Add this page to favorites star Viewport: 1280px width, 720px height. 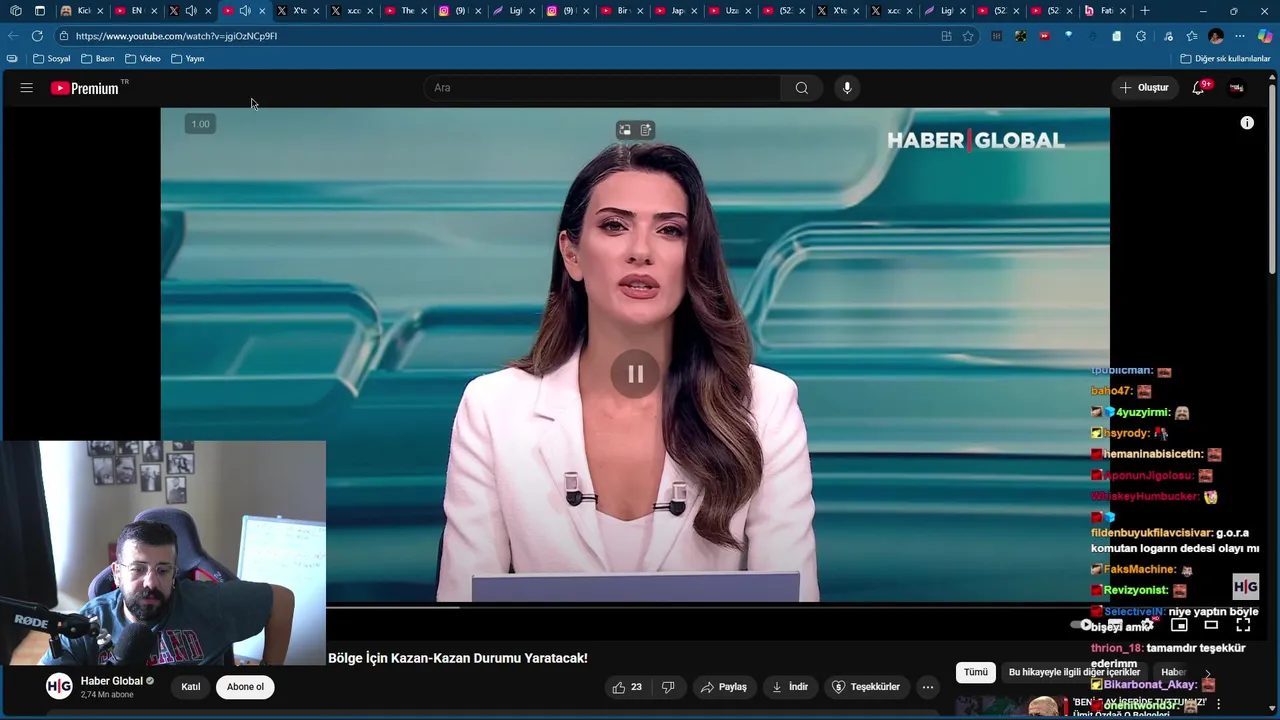(968, 36)
